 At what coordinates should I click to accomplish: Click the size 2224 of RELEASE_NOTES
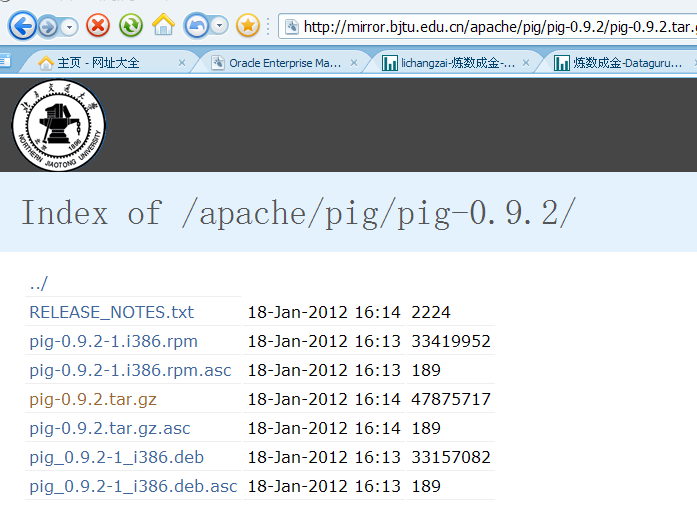431,312
